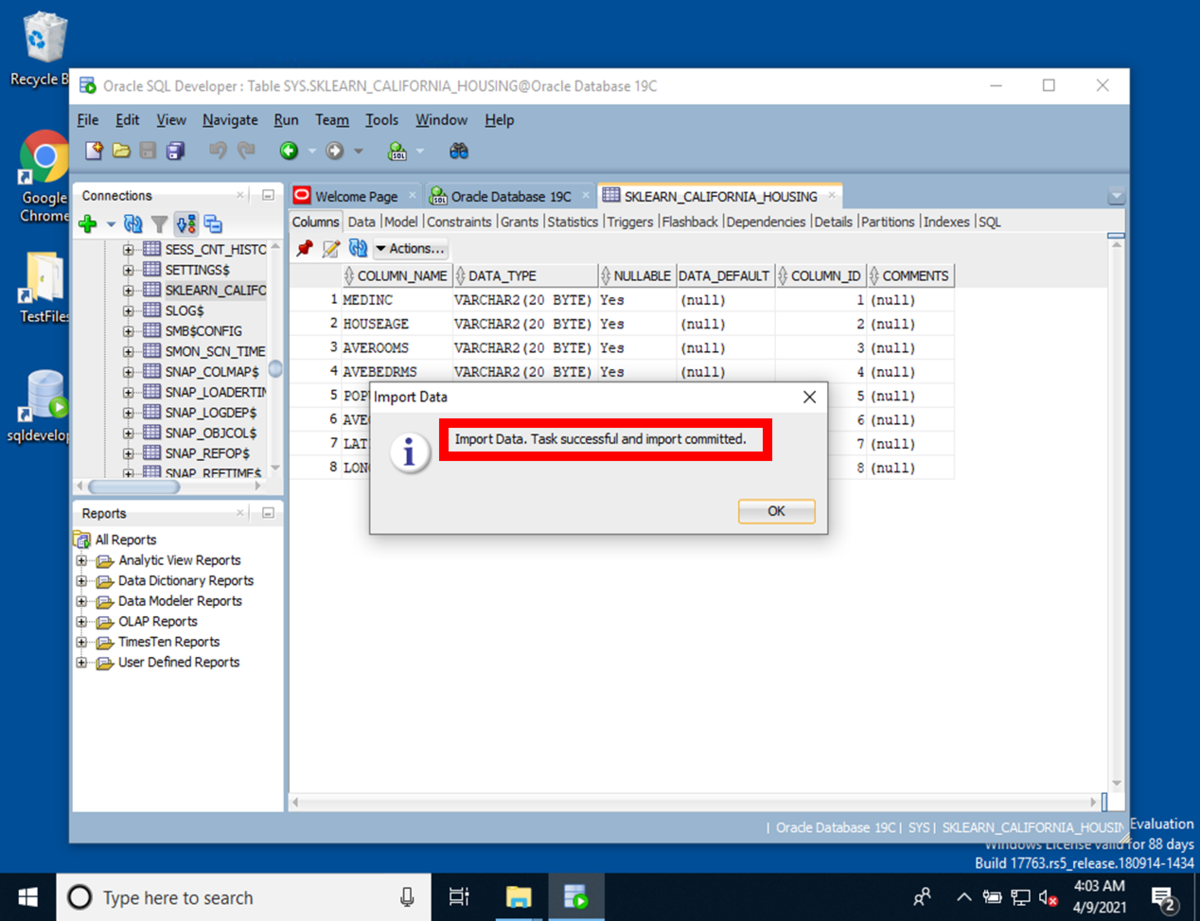Open the Navigate menu
This screenshot has height=921, width=1200.
(230, 120)
